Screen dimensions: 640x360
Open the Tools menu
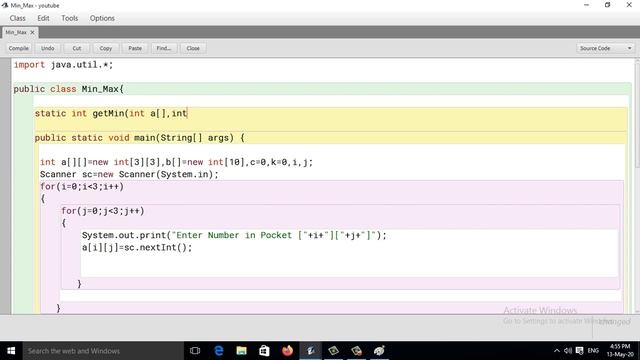[69, 18]
